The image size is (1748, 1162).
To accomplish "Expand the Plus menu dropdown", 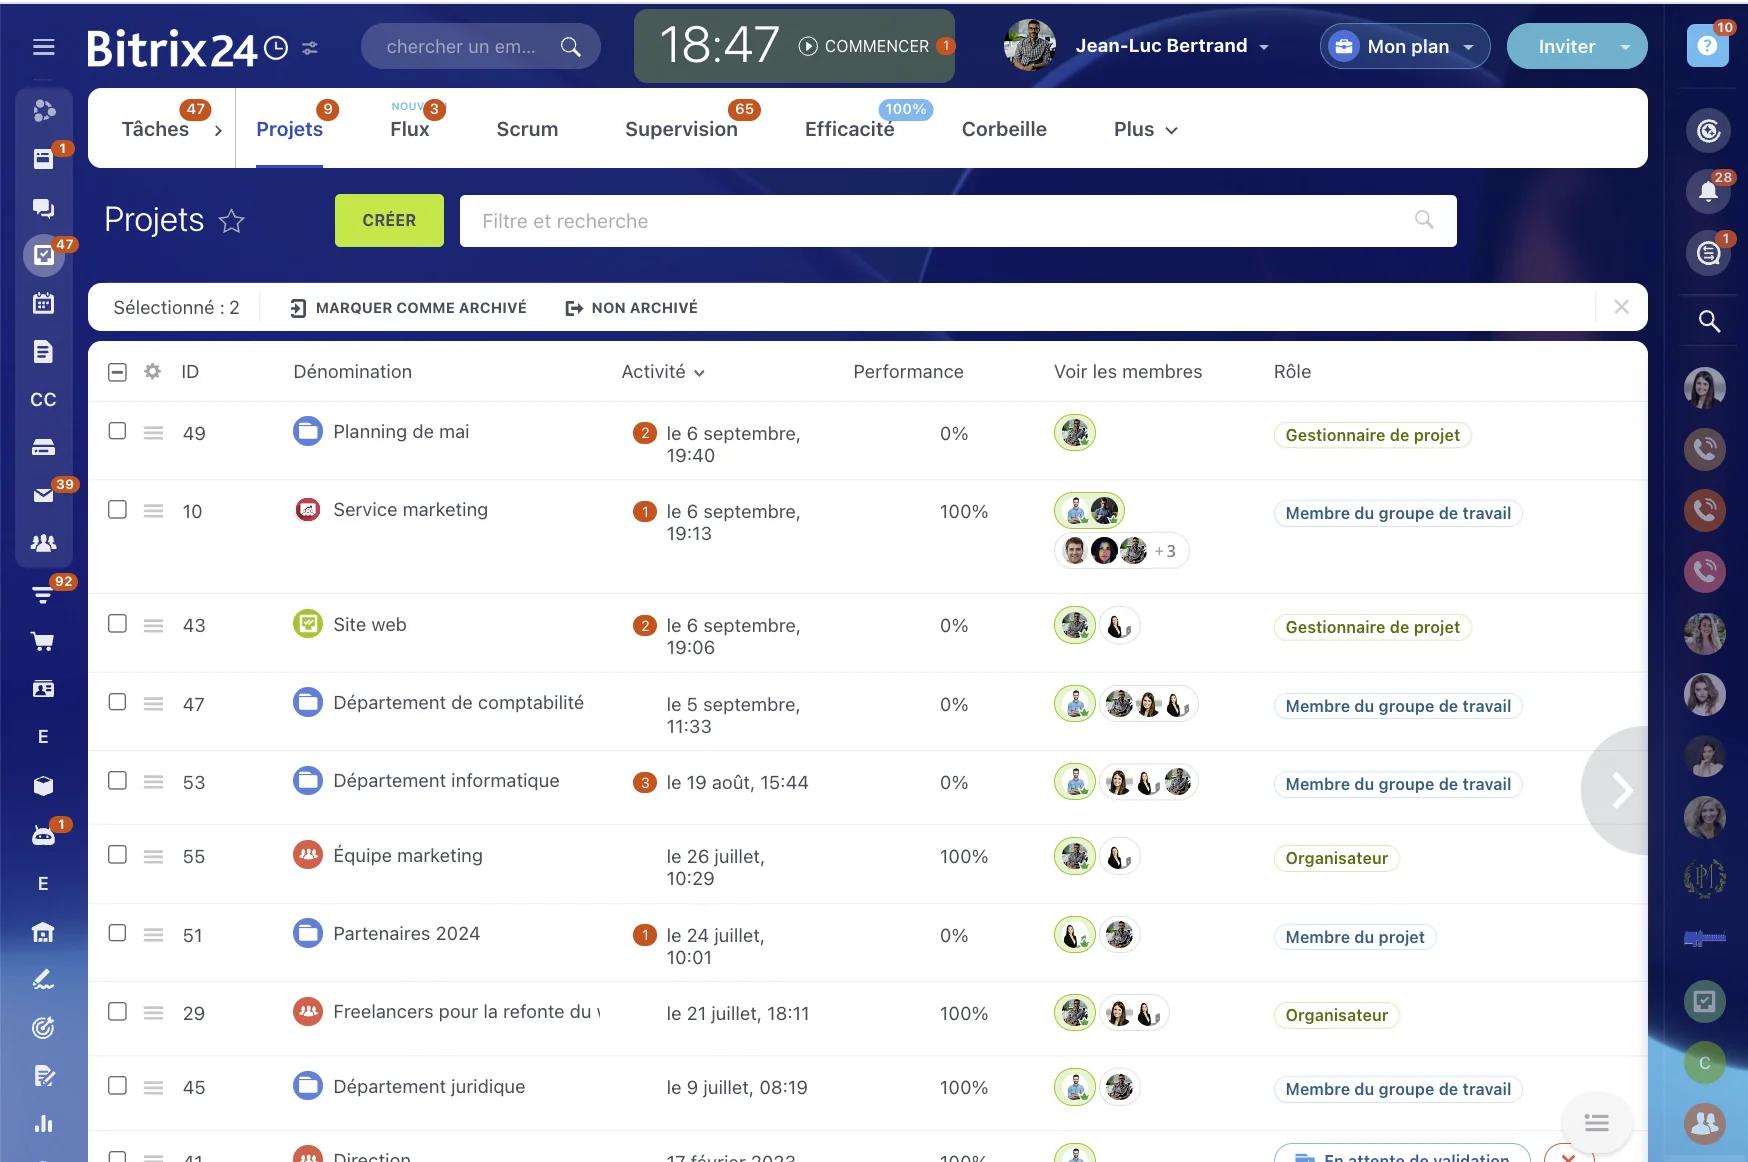I will click(x=1145, y=129).
